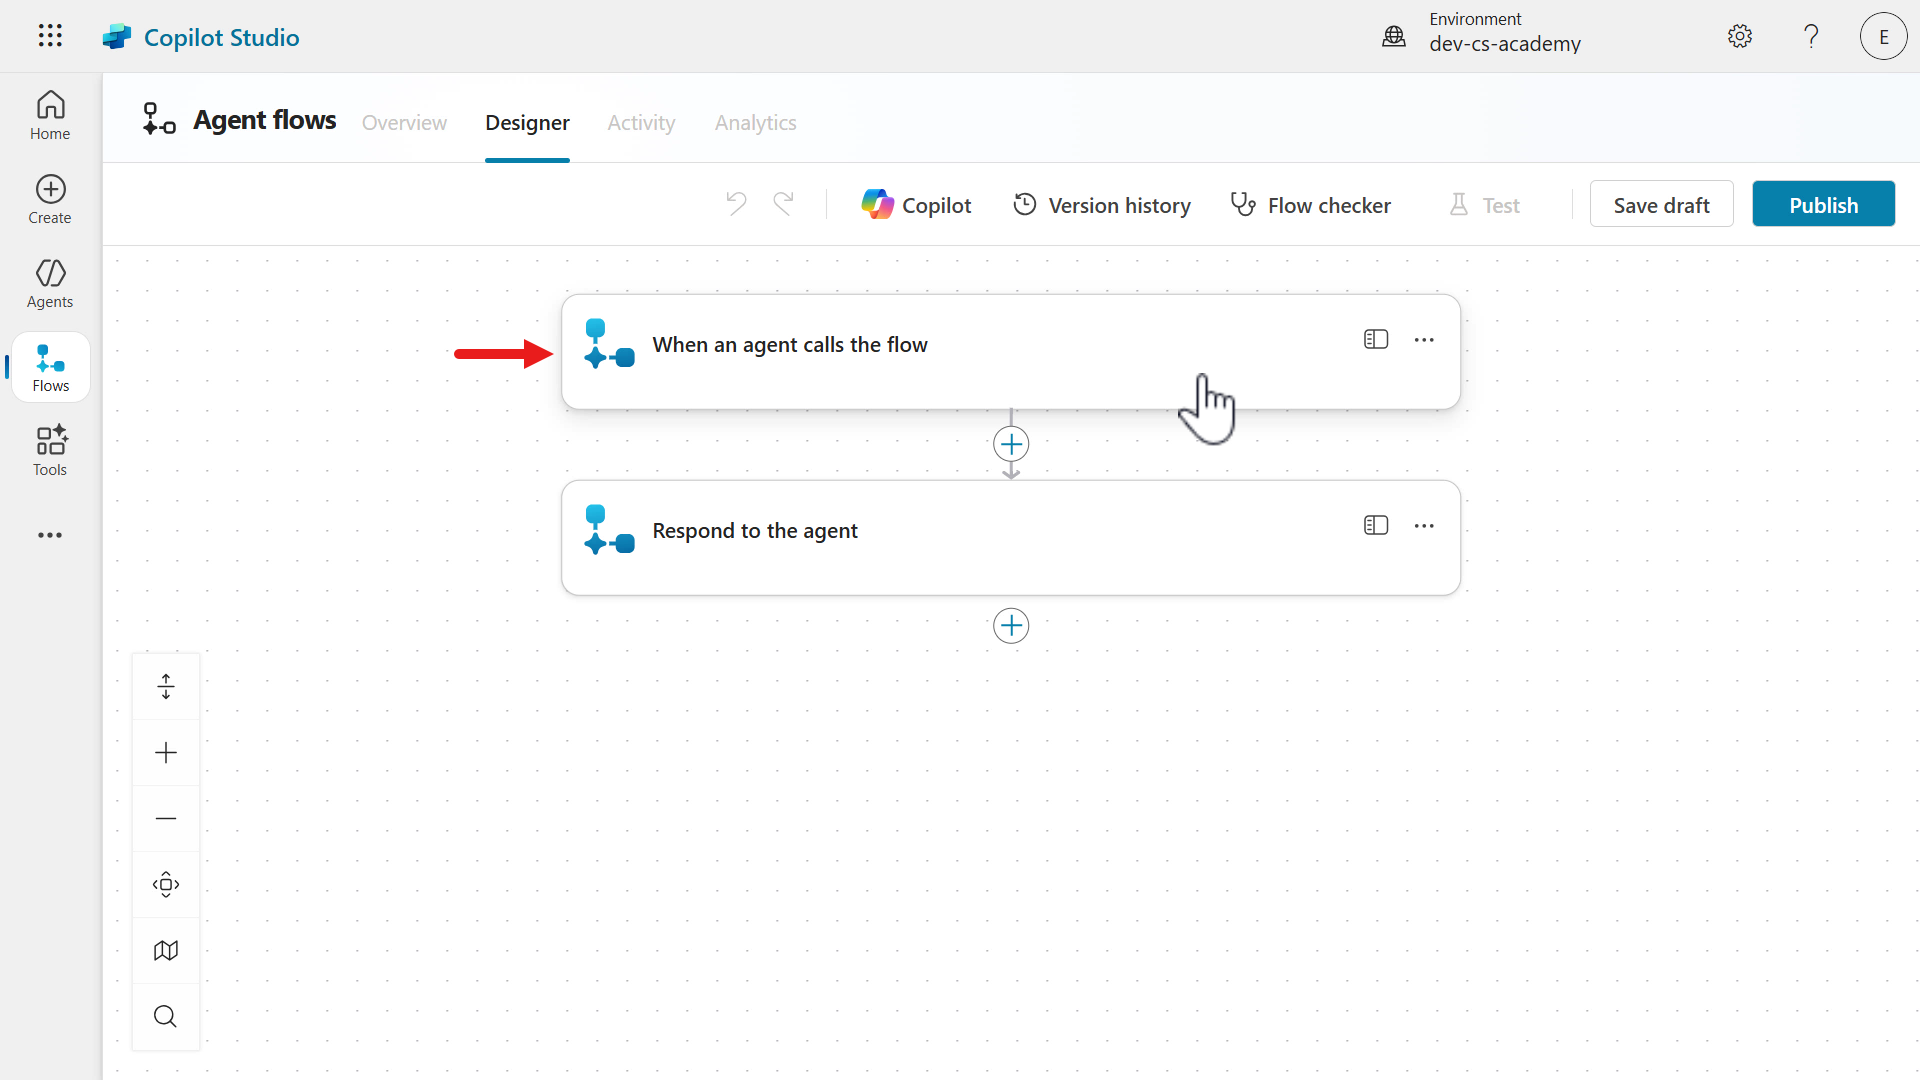Viewport: 1920px width, 1080px height.
Task: Click the Save draft button
Action: pos(1661,205)
